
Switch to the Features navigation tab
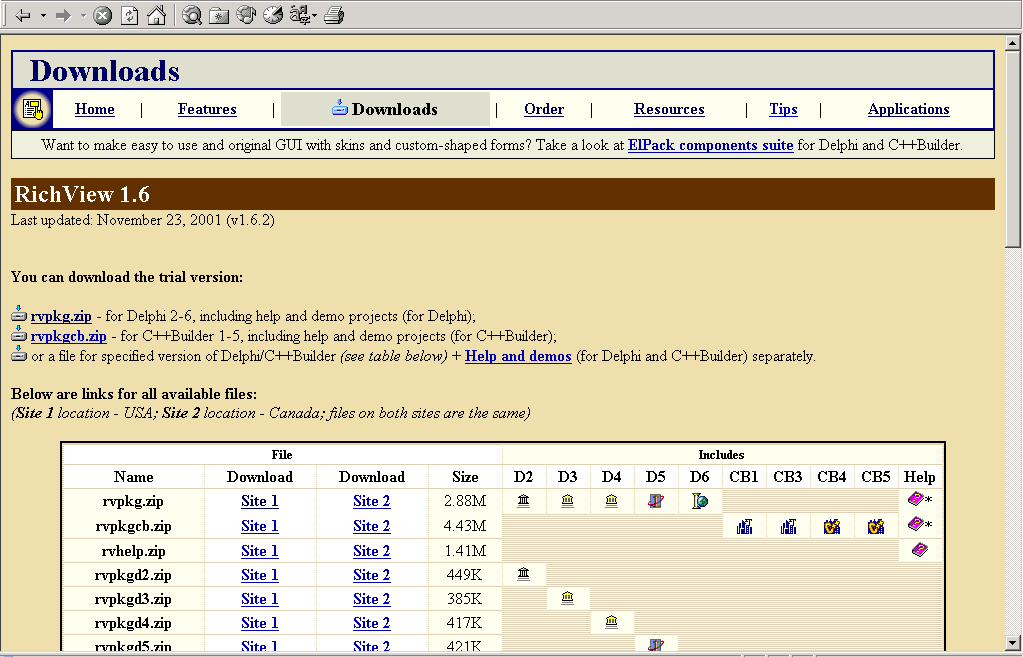[207, 110]
